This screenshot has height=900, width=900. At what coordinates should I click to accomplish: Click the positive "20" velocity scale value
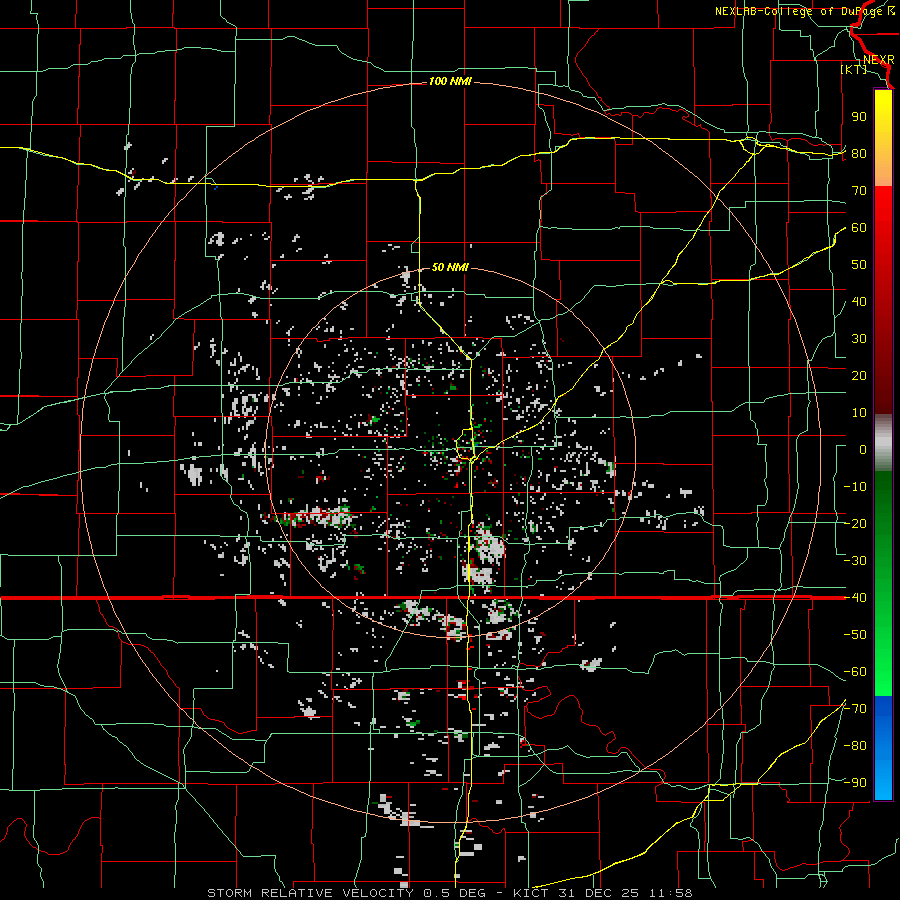tap(859, 376)
